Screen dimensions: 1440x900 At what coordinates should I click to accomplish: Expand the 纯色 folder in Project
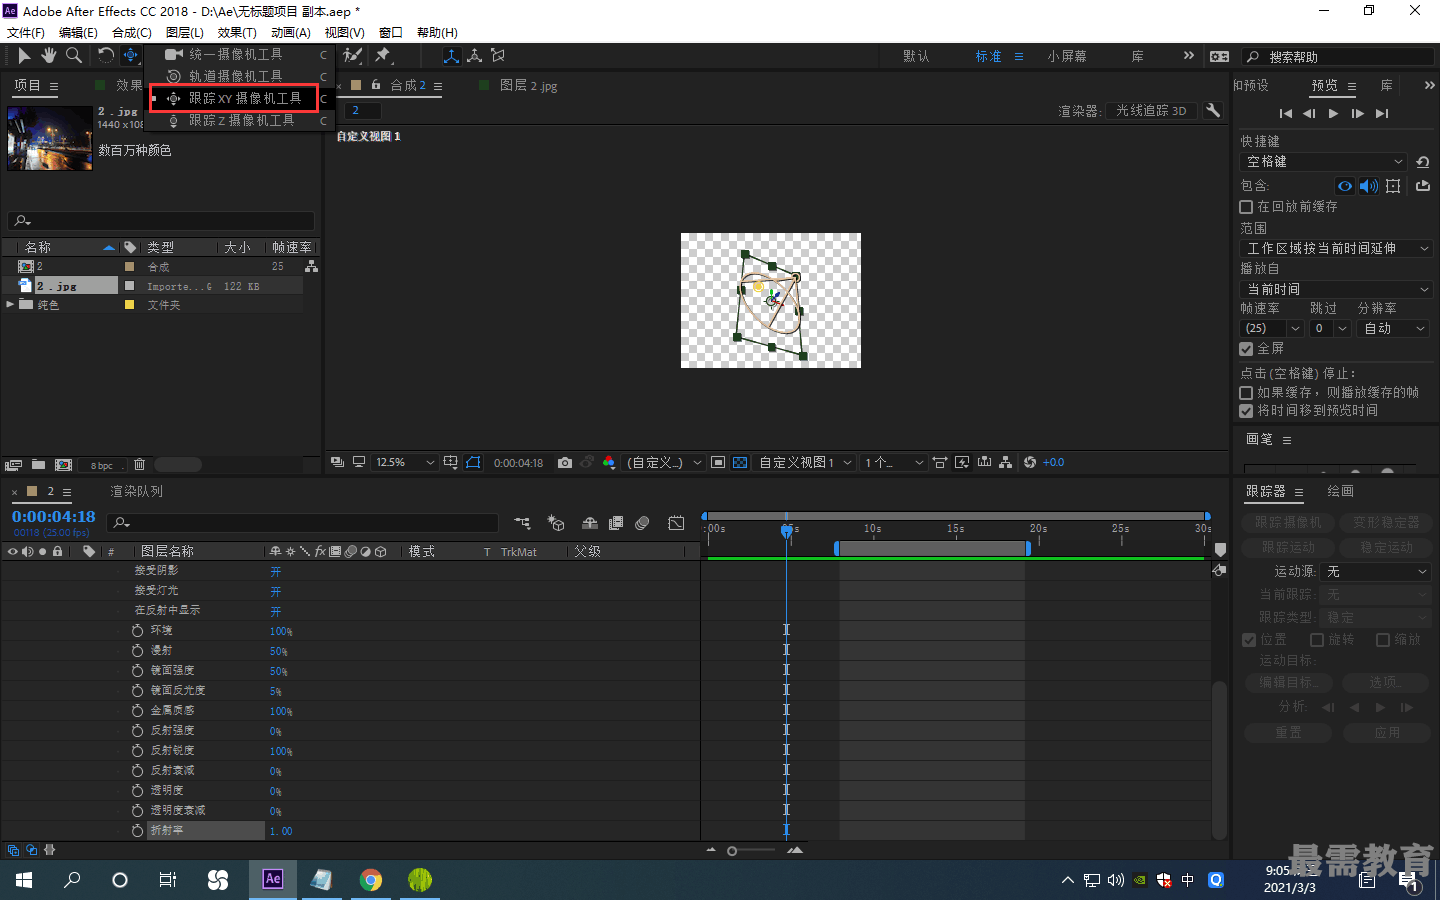coord(11,305)
